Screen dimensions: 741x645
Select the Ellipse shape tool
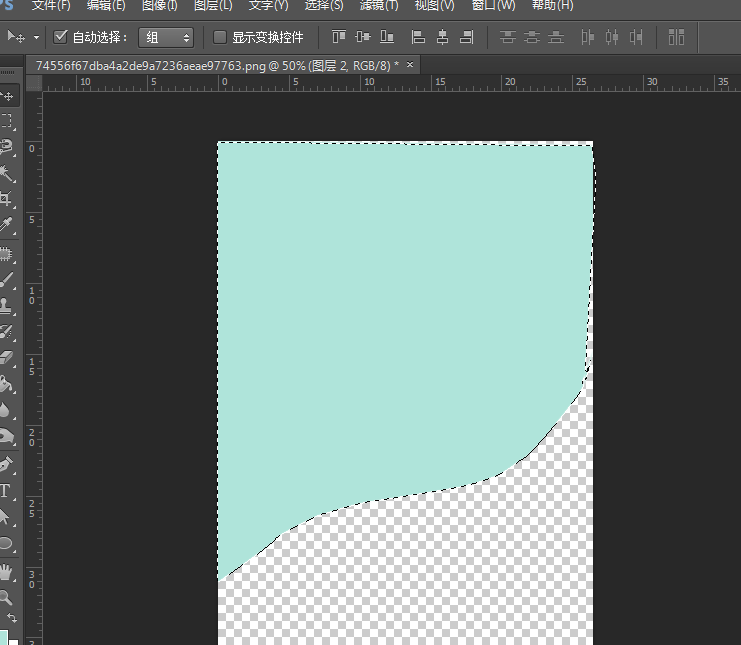(x=7, y=543)
